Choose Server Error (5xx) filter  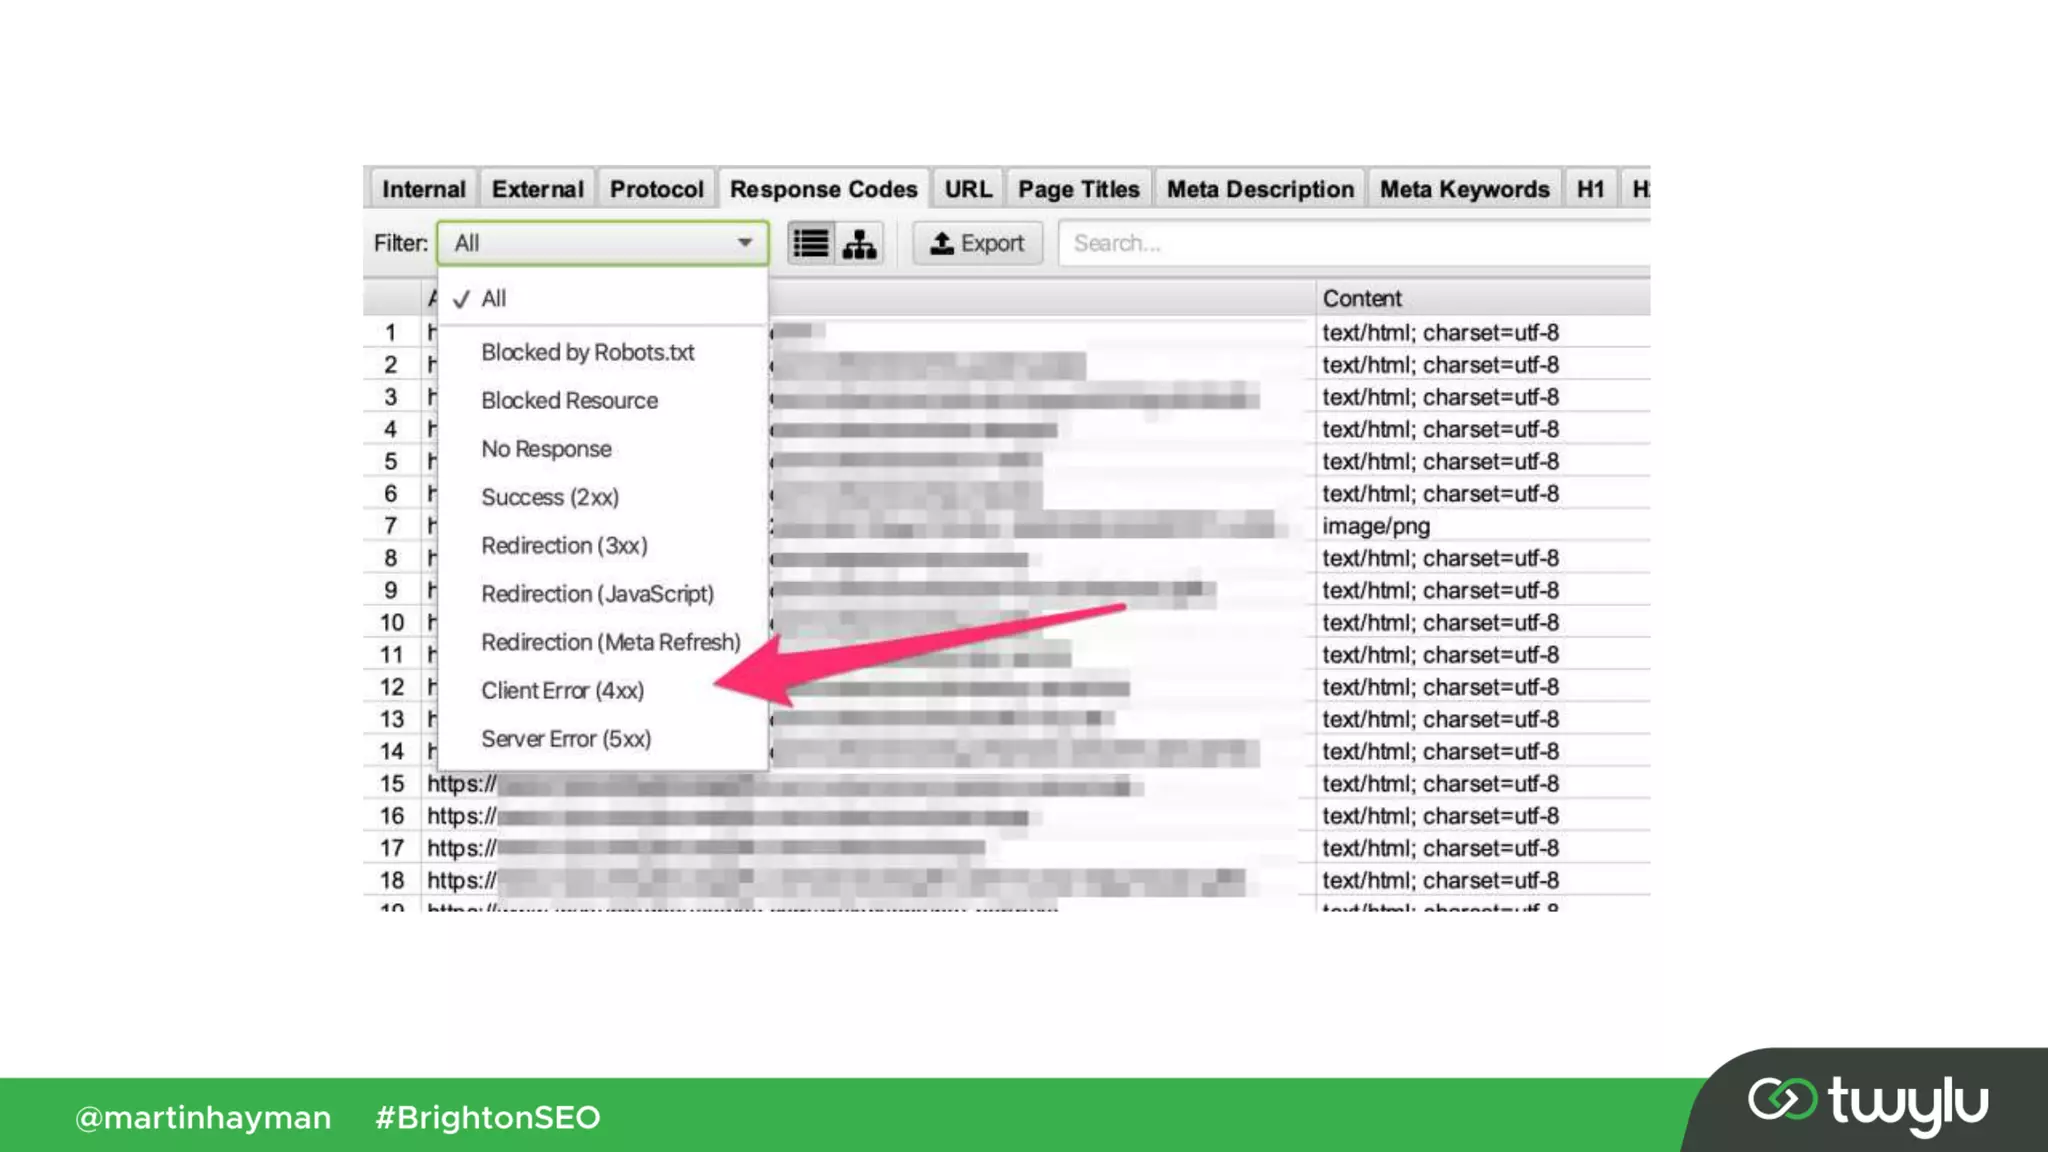565,739
